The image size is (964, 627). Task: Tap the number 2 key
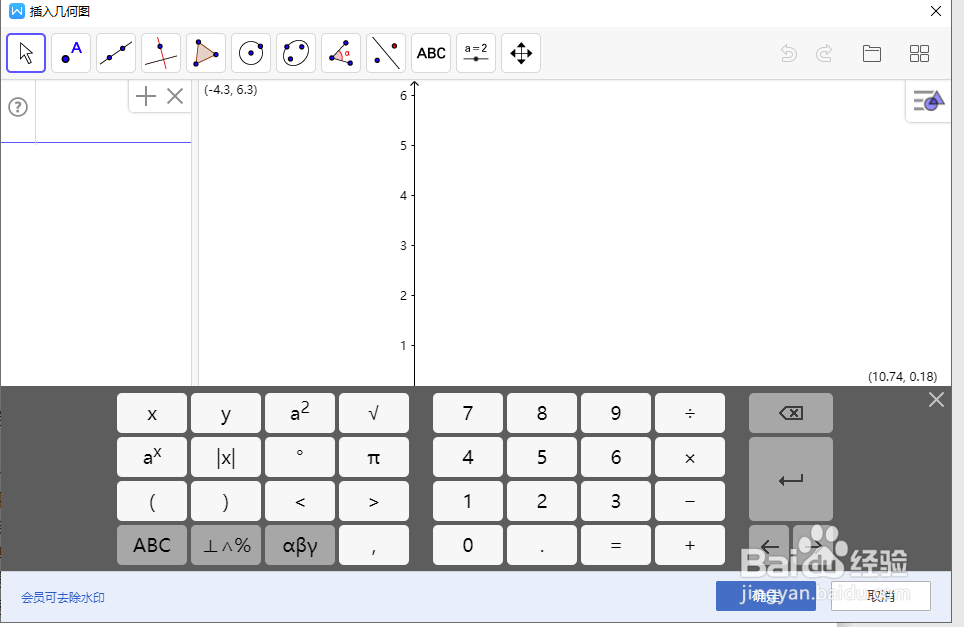(x=542, y=501)
